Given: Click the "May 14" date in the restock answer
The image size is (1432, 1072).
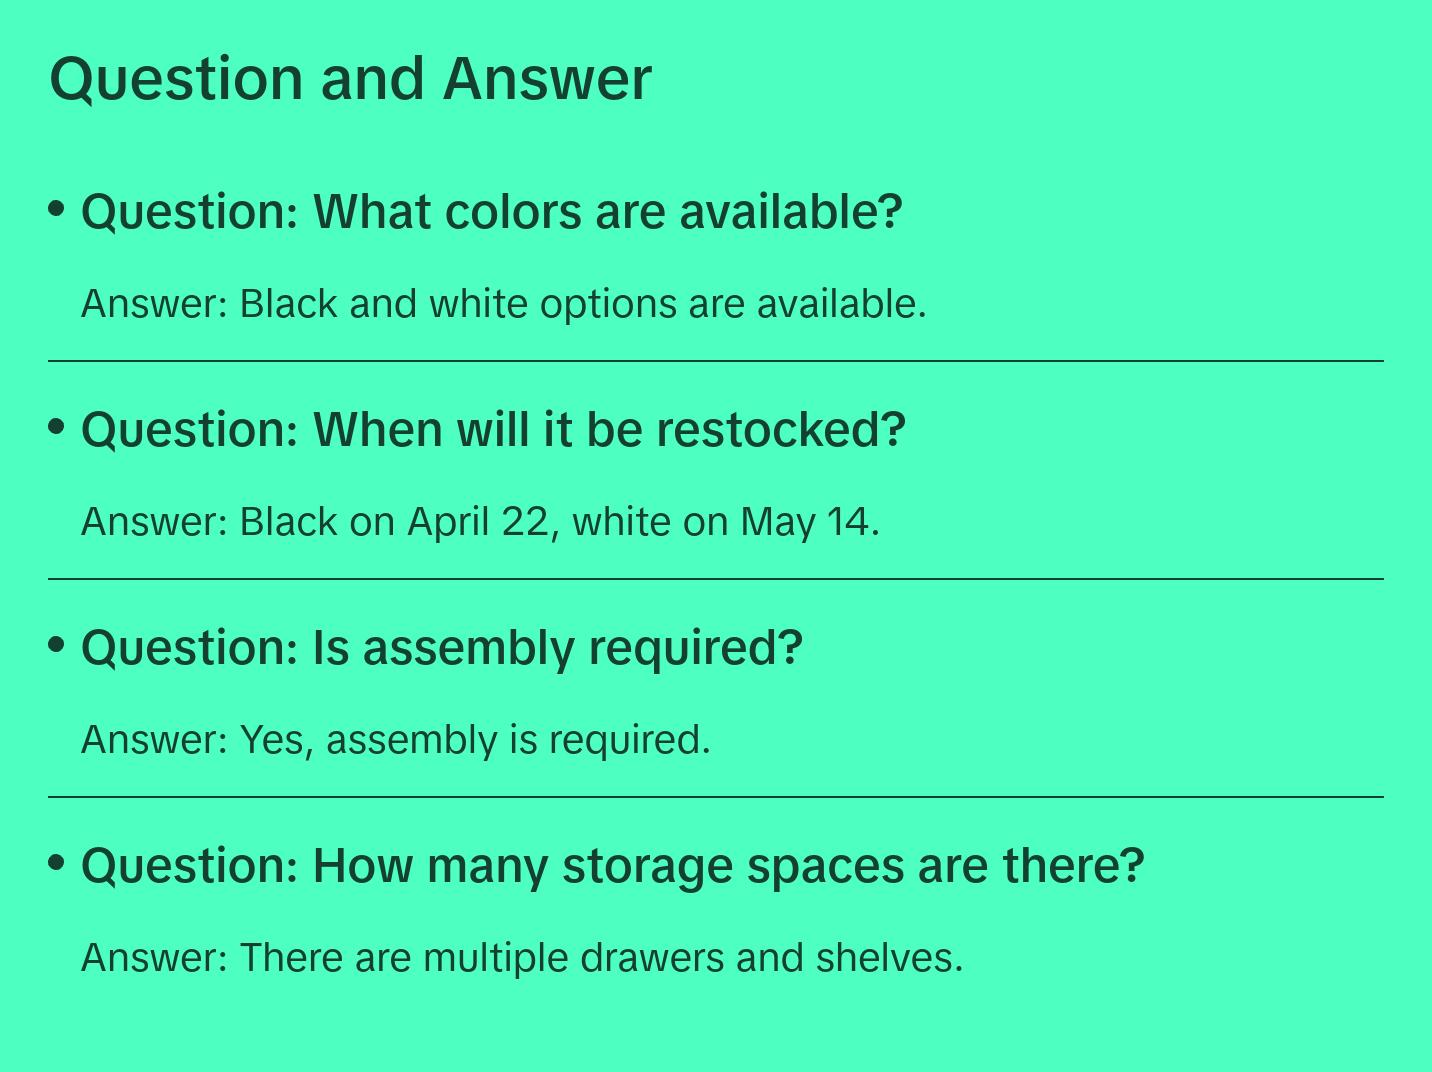Looking at the screenshot, I should [805, 522].
